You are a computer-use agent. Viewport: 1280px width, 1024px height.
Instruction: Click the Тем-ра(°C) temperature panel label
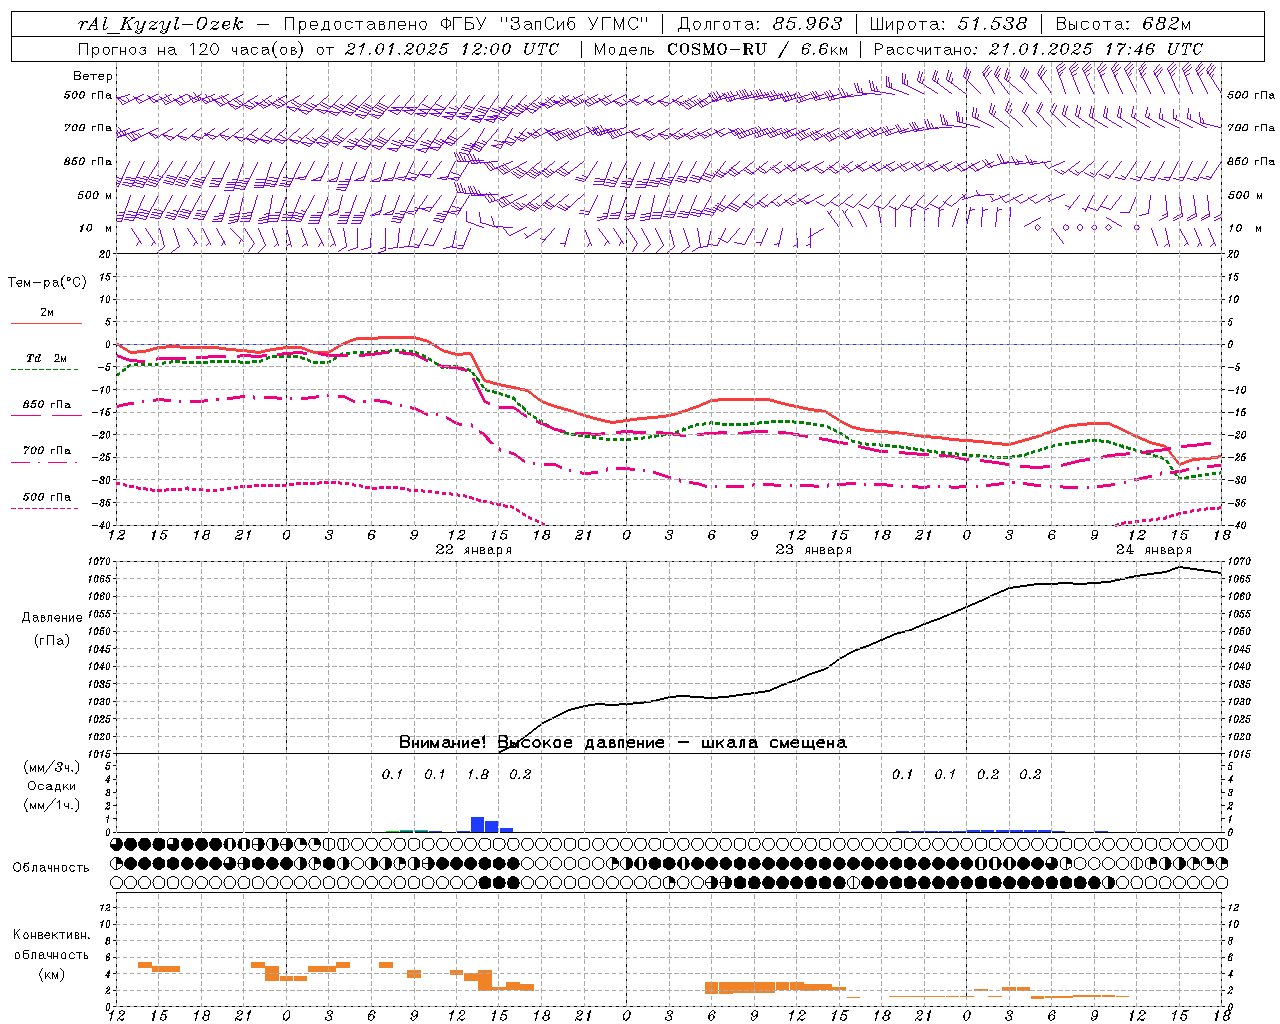[47, 283]
